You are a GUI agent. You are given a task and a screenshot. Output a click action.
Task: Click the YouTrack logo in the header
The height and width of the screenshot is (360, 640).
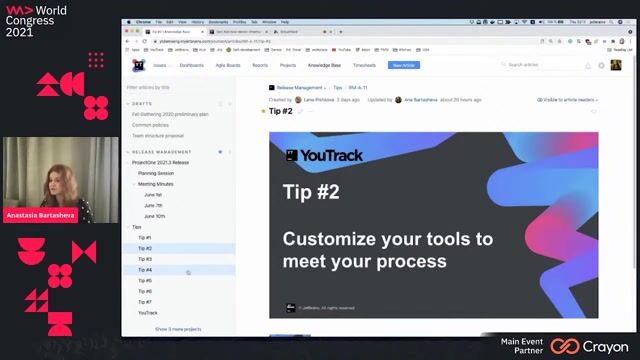pyautogui.click(x=139, y=65)
